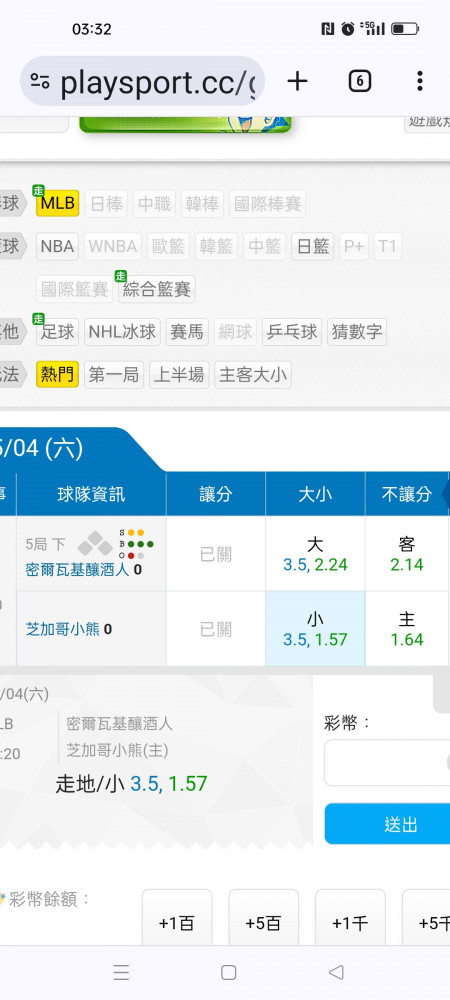Open 密爾瓦基釀酒人 team link
Image resolution: width=450 pixels, height=1000 pixels.
(78, 570)
